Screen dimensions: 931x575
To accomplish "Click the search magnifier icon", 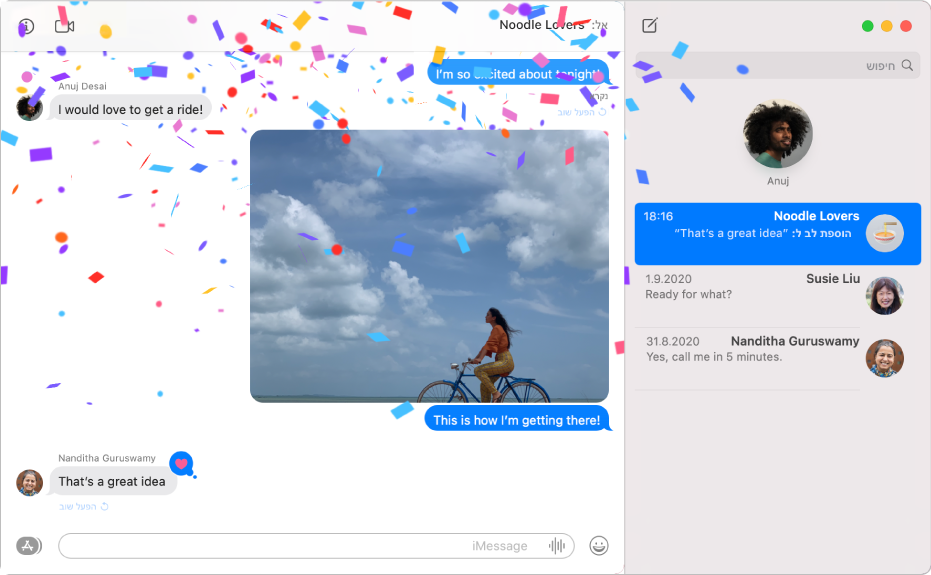I will 907,65.
